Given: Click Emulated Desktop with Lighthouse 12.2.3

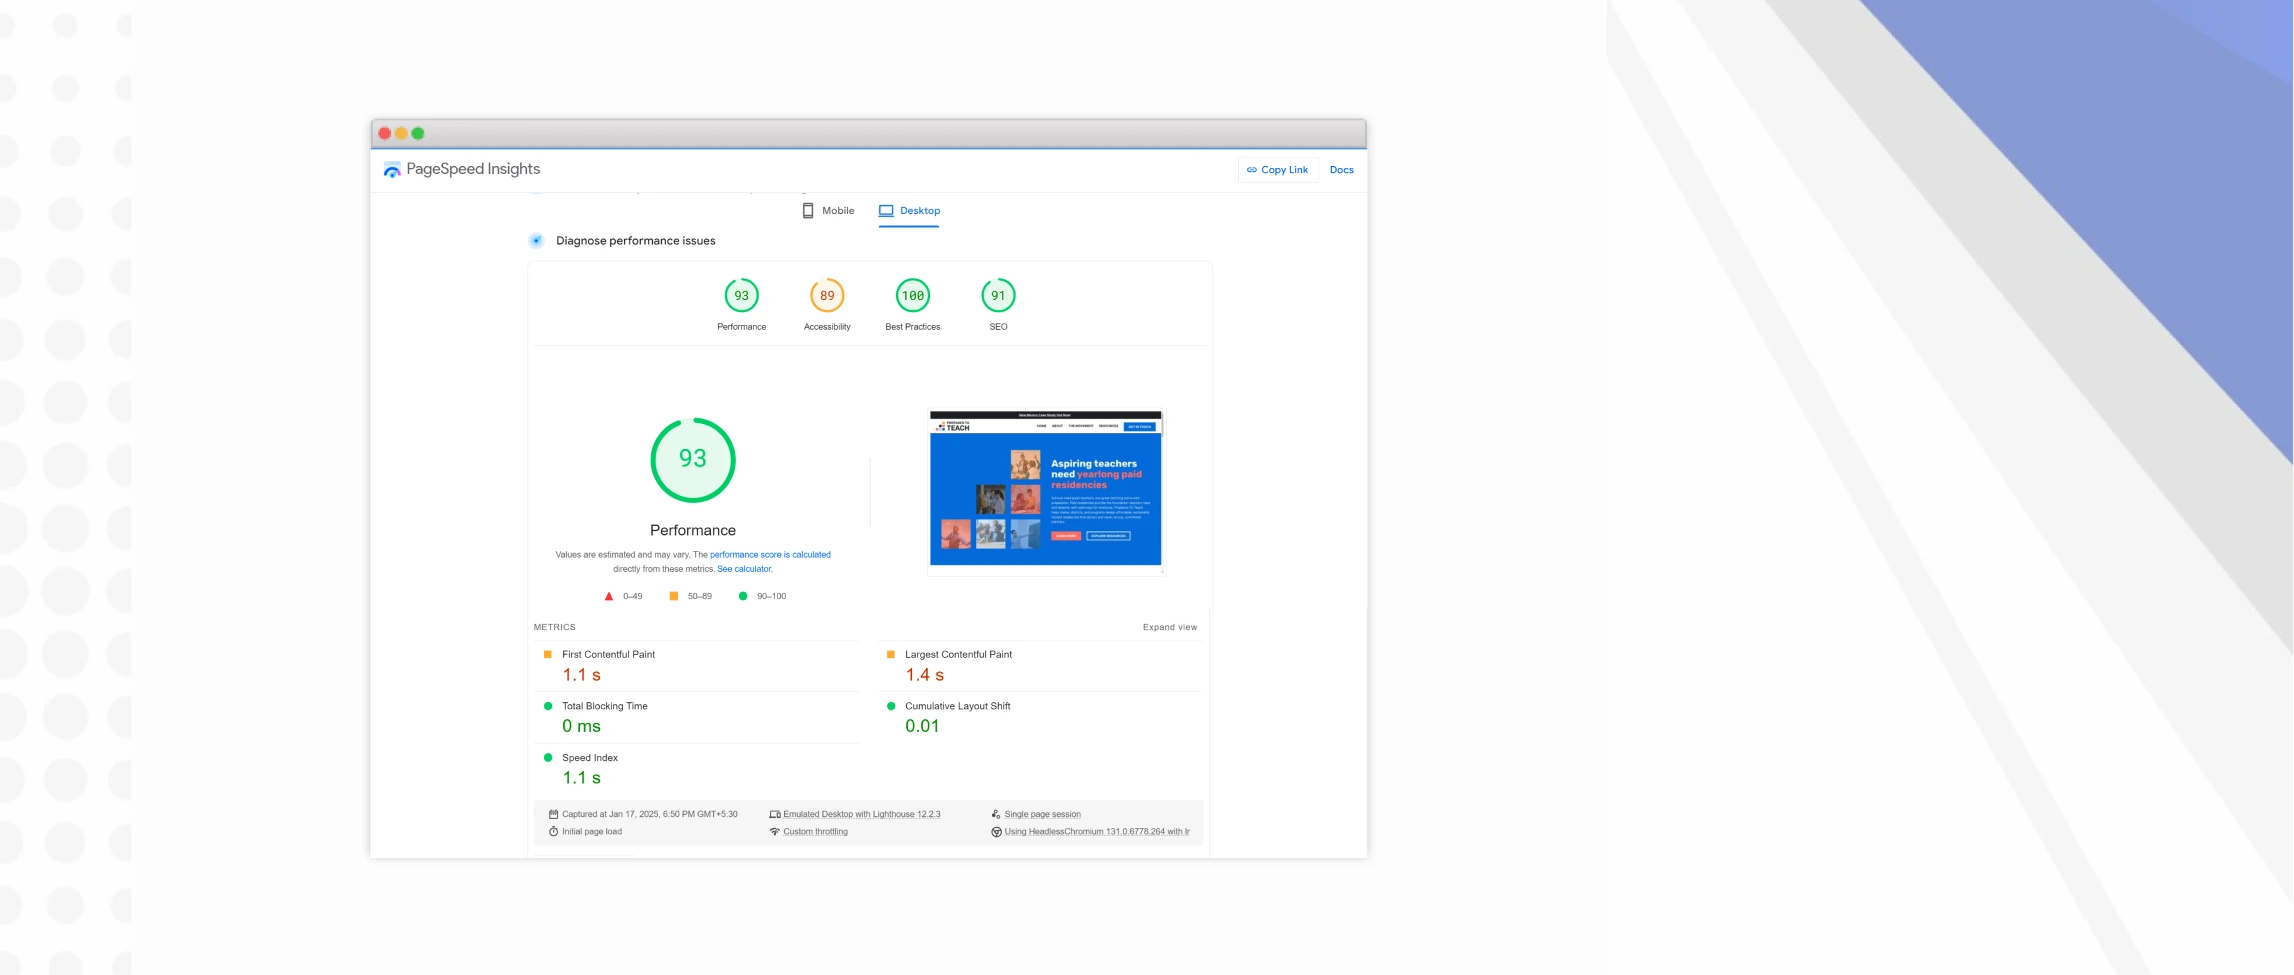Looking at the screenshot, I should 861,814.
